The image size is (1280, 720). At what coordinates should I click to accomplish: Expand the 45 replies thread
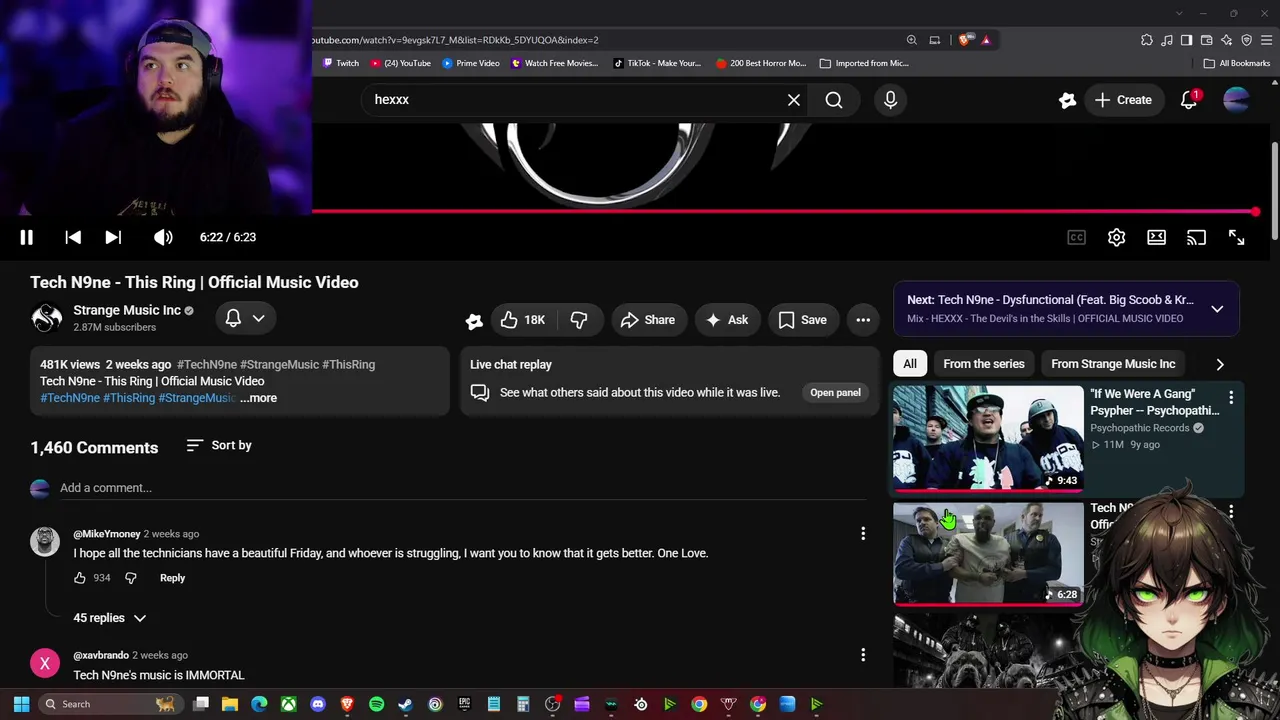[x=110, y=618]
